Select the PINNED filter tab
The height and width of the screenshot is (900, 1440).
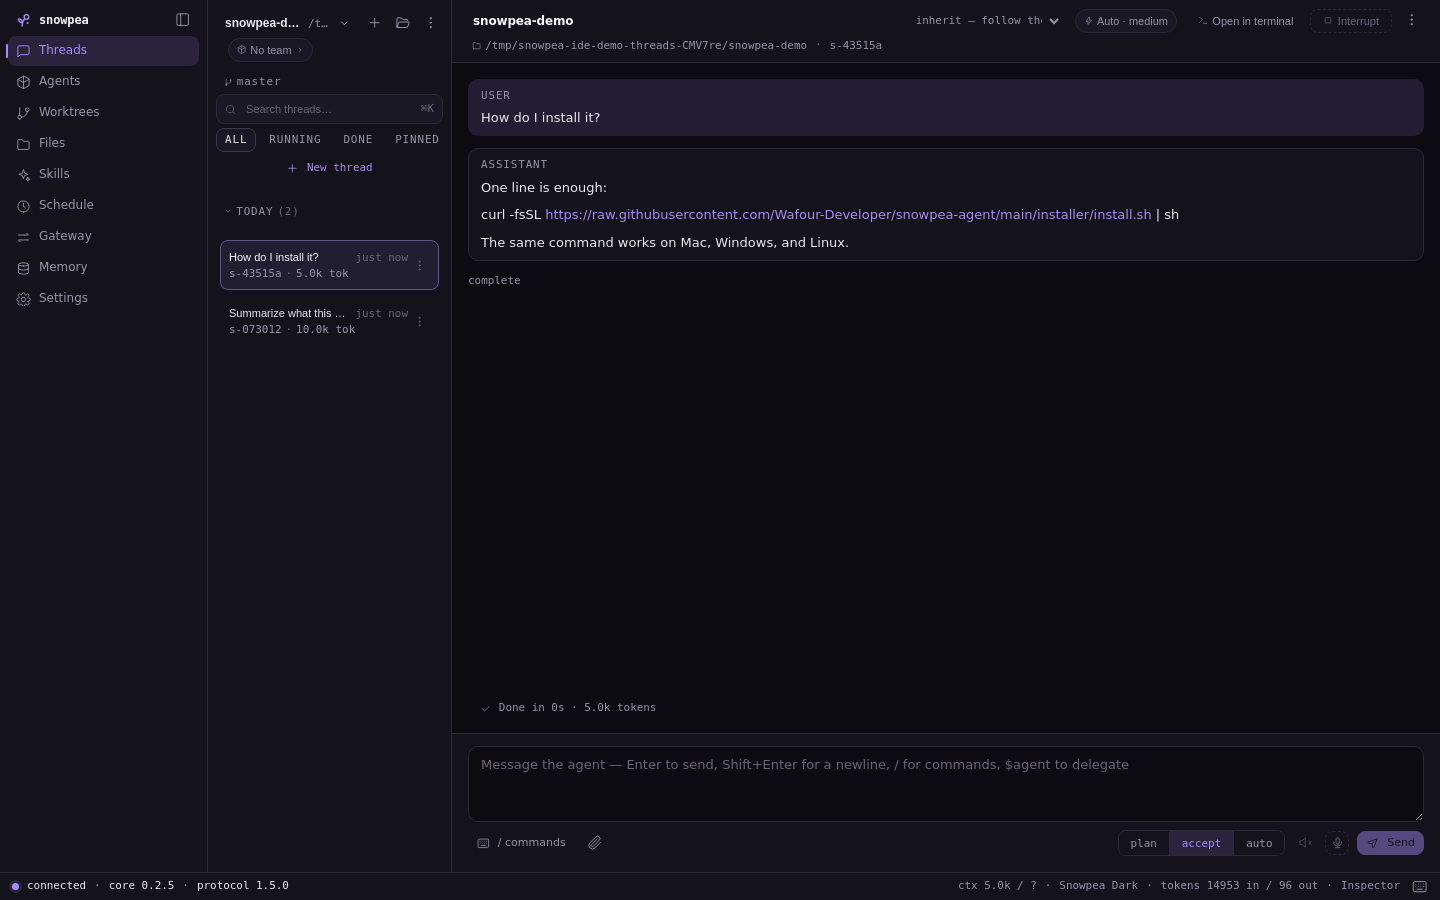[417, 140]
